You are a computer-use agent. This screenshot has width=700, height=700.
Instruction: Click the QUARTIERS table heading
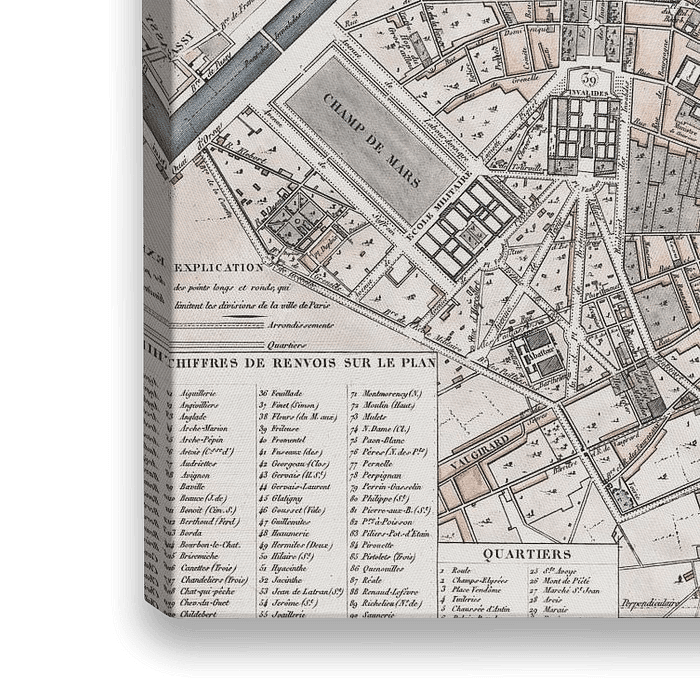(x=526, y=553)
